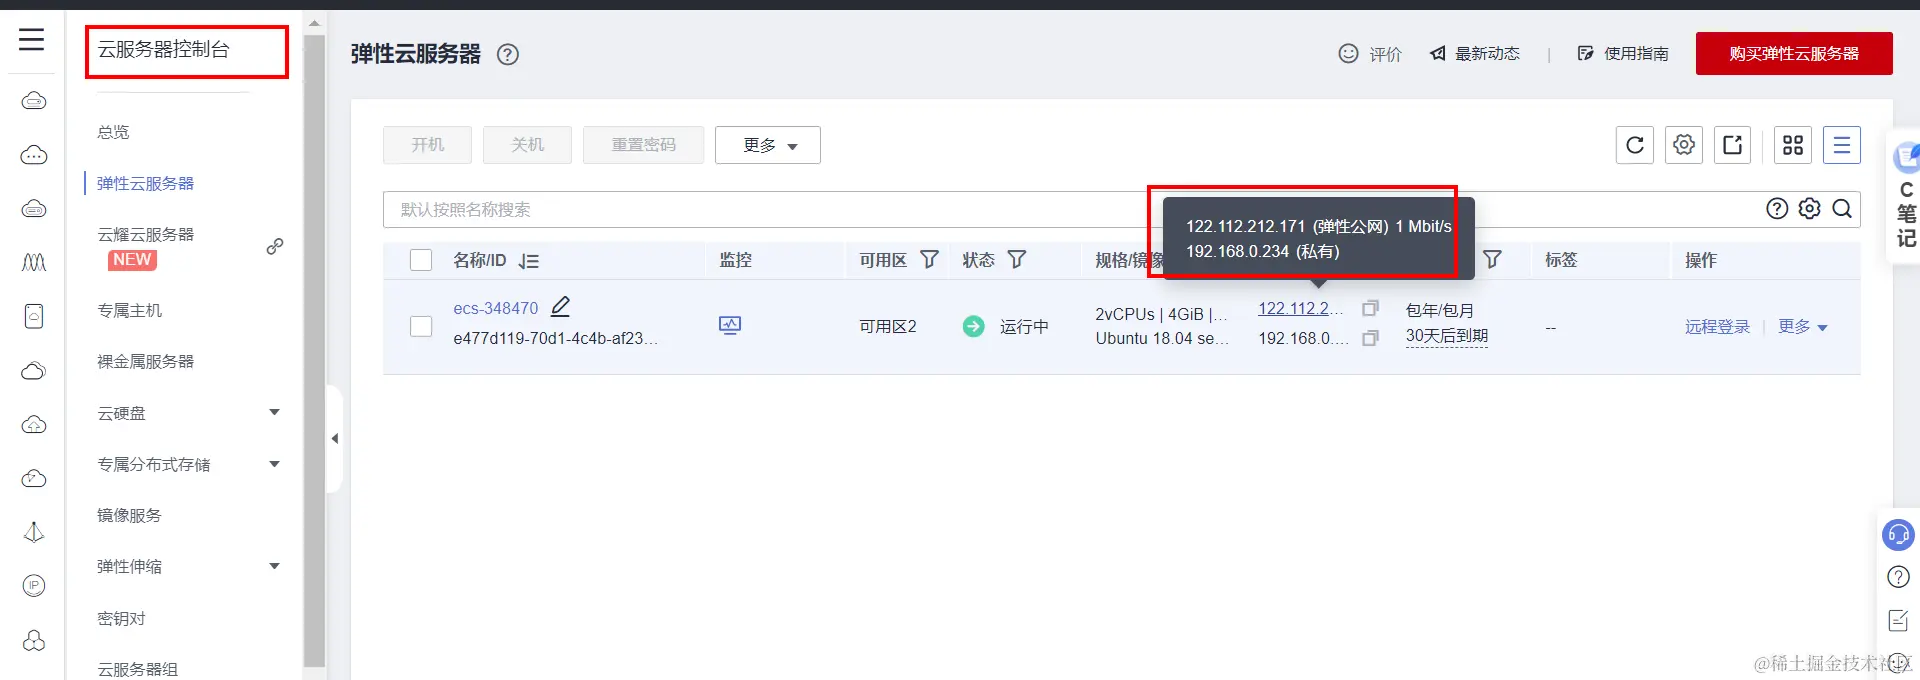Sort by 名称/ID column icon
The image size is (1920, 680).
(x=529, y=261)
